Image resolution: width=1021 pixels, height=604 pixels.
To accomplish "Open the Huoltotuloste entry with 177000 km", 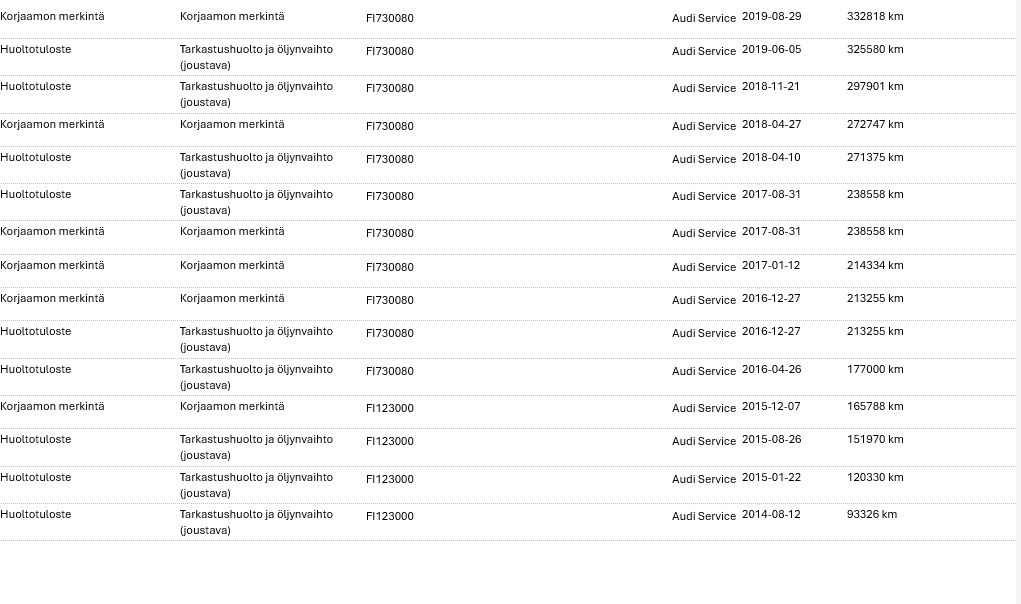I will 36,370.
